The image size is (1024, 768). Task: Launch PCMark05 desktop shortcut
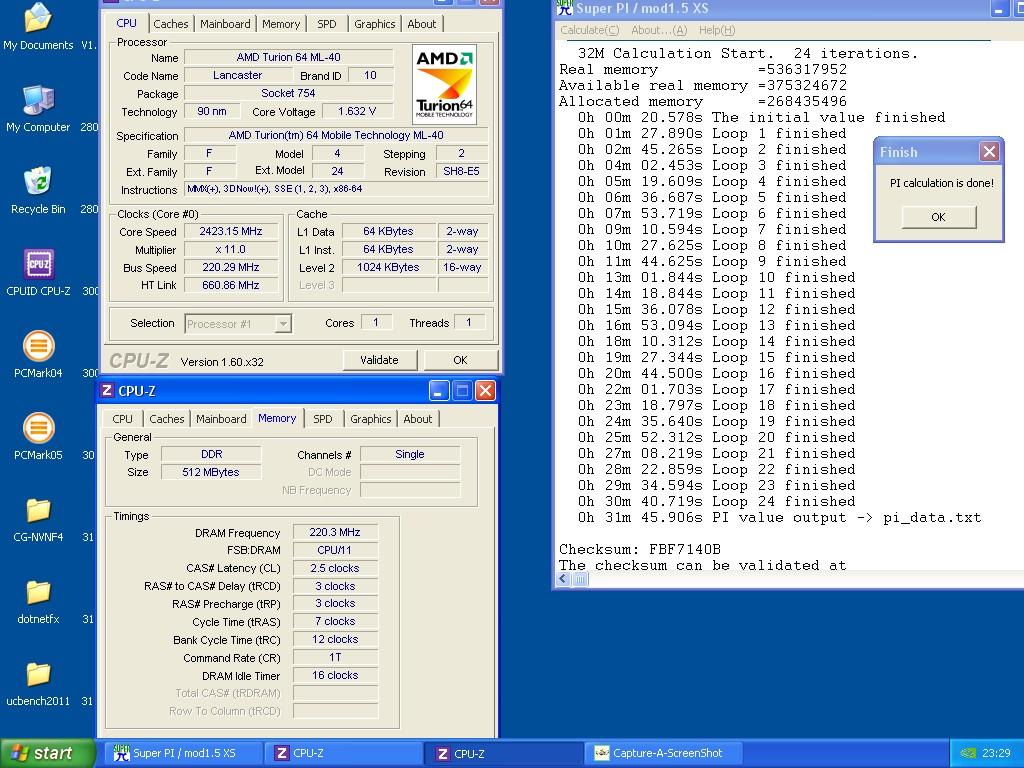pos(38,436)
